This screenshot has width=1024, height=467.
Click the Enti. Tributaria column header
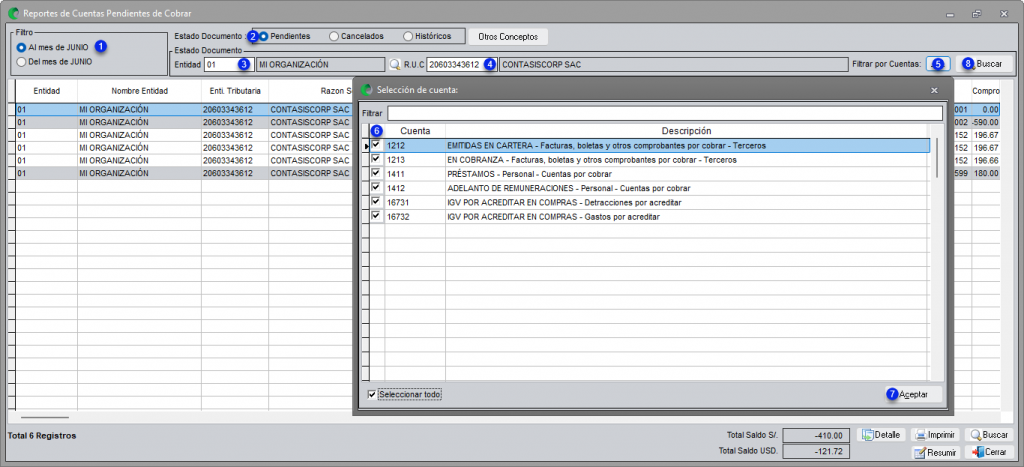tap(234, 91)
